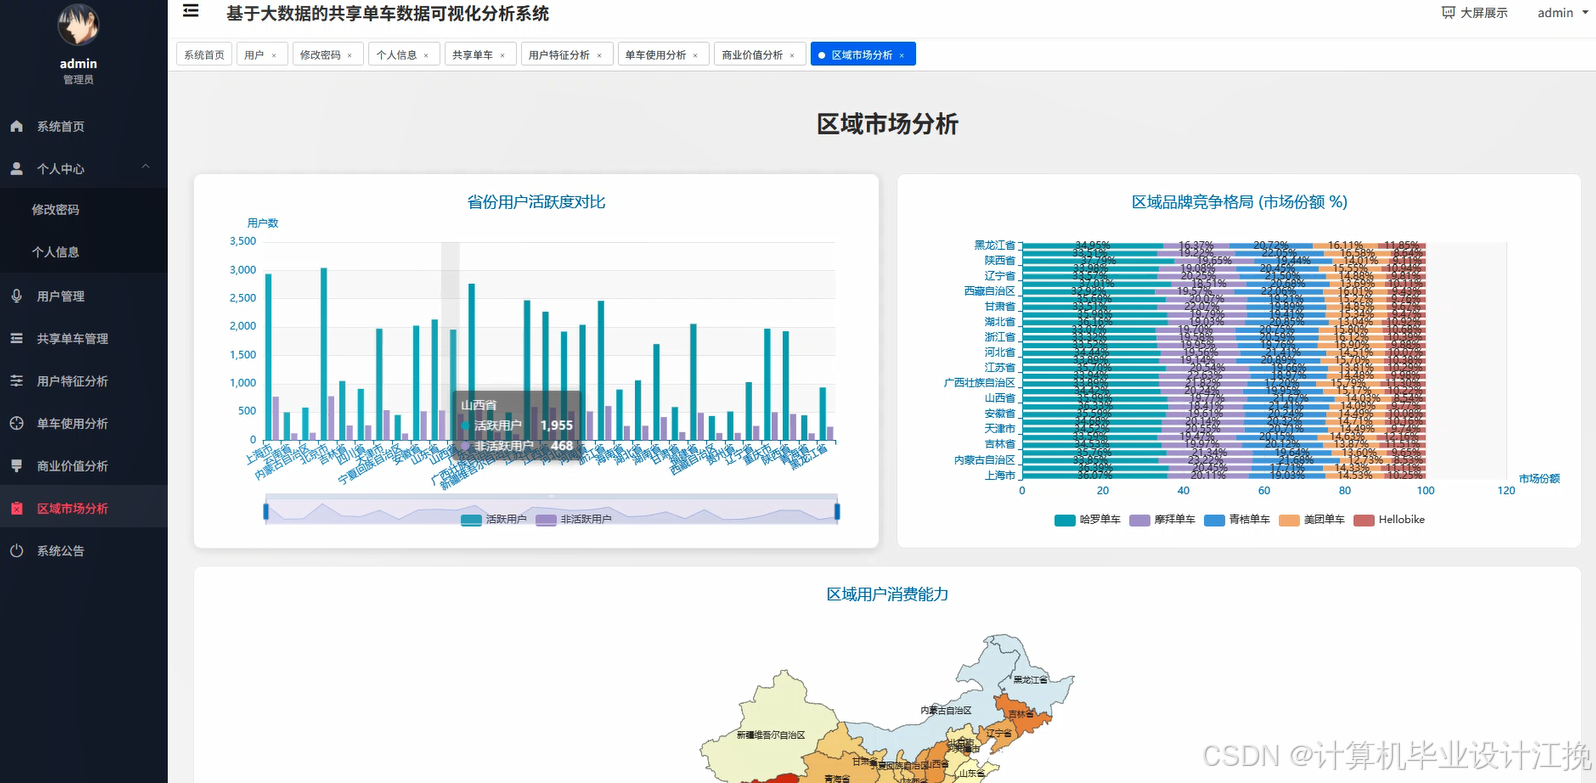This screenshot has width=1596, height=783.
Task: Click the 系统首页 home icon in sidebar
Action: pyautogui.click(x=16, y=126)
